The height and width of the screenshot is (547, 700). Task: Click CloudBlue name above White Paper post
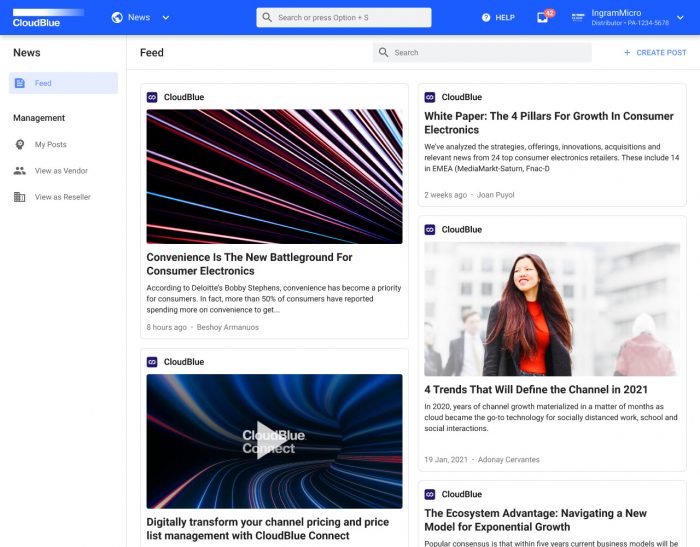tap(462, 97)
